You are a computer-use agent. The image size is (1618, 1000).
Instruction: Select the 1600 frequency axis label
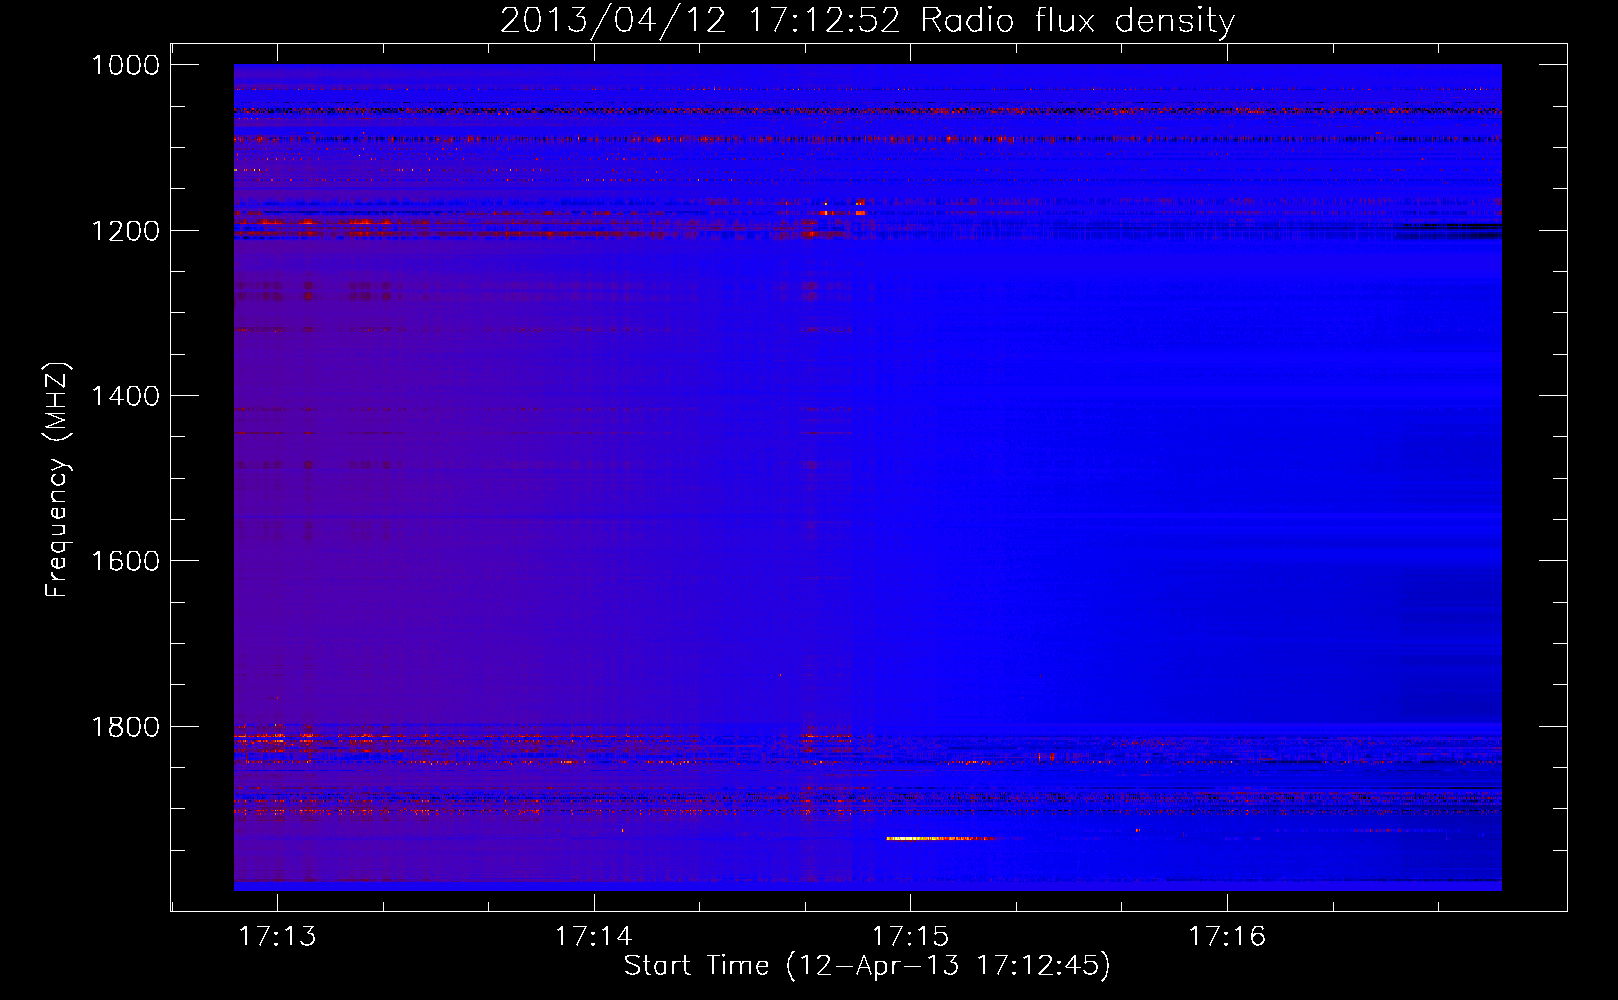(x=125, y=561)
